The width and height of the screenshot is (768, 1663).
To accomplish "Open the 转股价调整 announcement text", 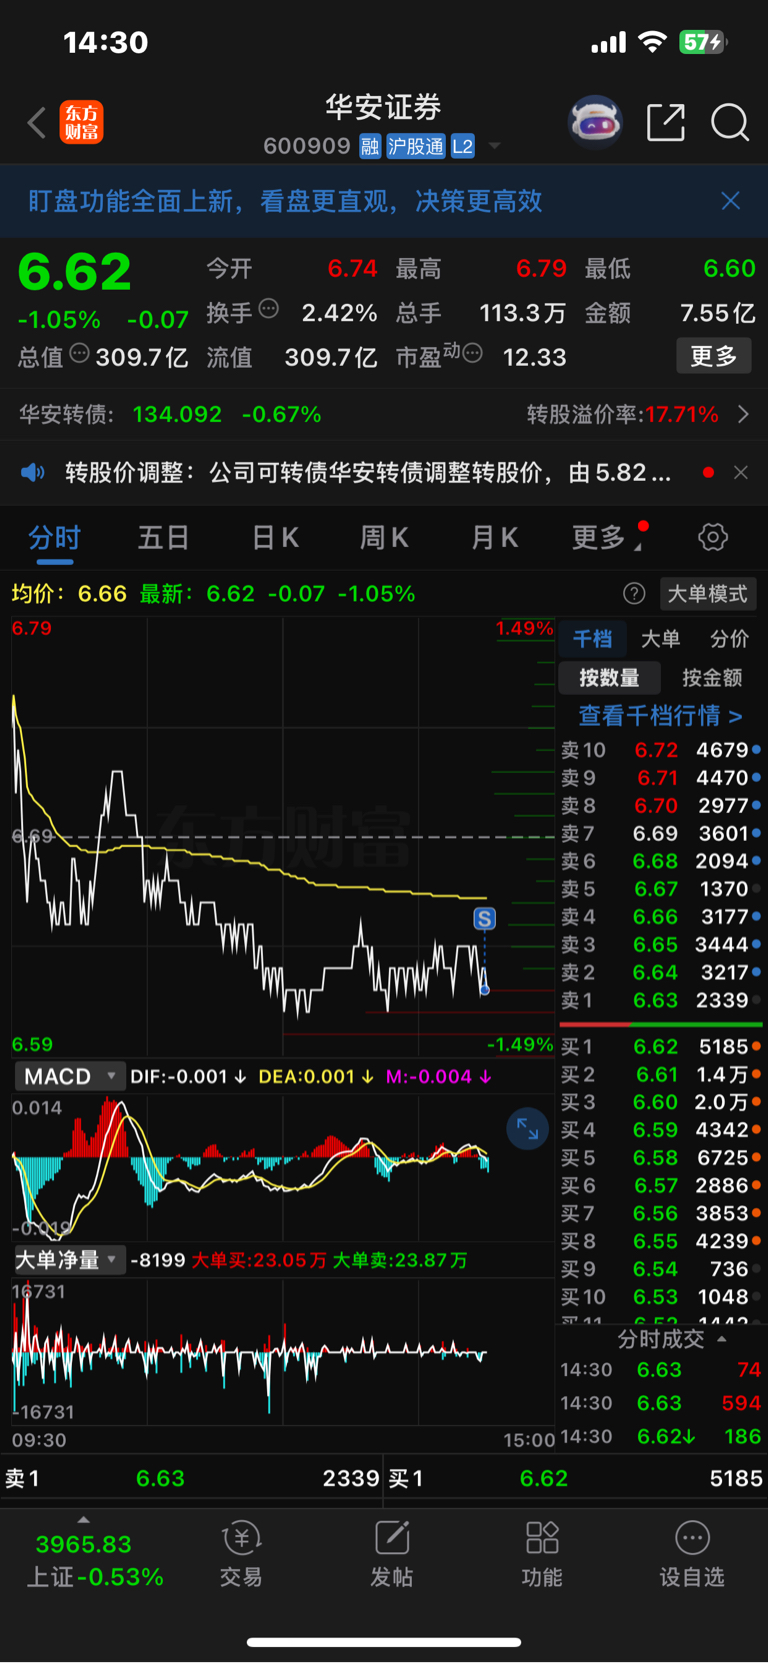I will 368,472.
